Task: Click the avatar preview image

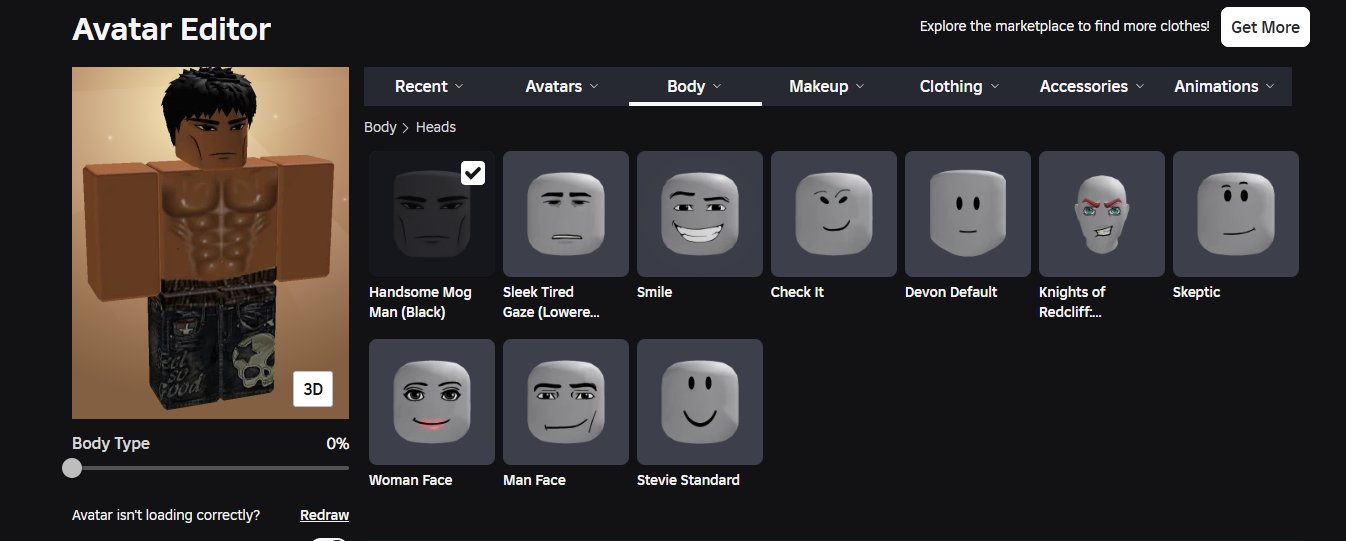Action: [210, 243]
